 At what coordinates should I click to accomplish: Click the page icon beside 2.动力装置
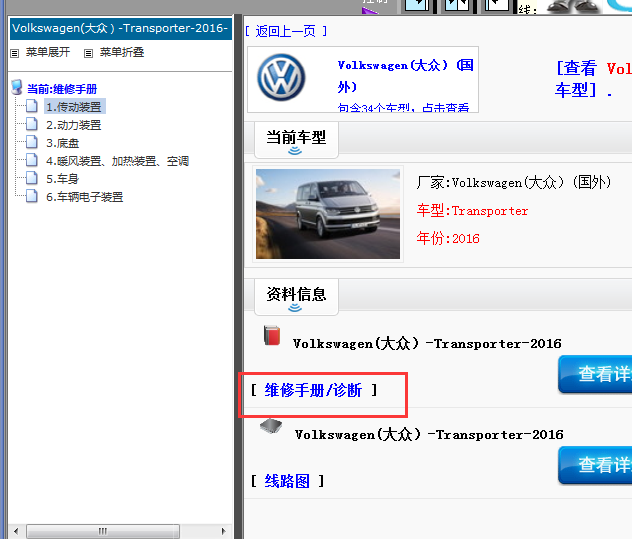click(32, 124)
